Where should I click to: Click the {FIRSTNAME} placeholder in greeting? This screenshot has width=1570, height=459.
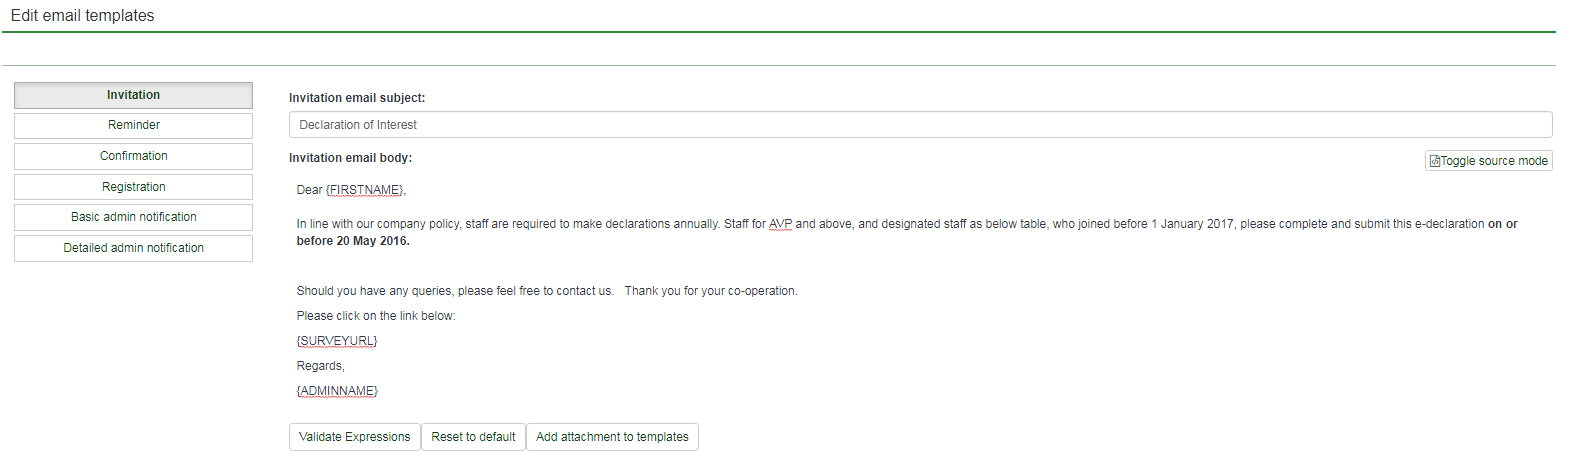365,190
